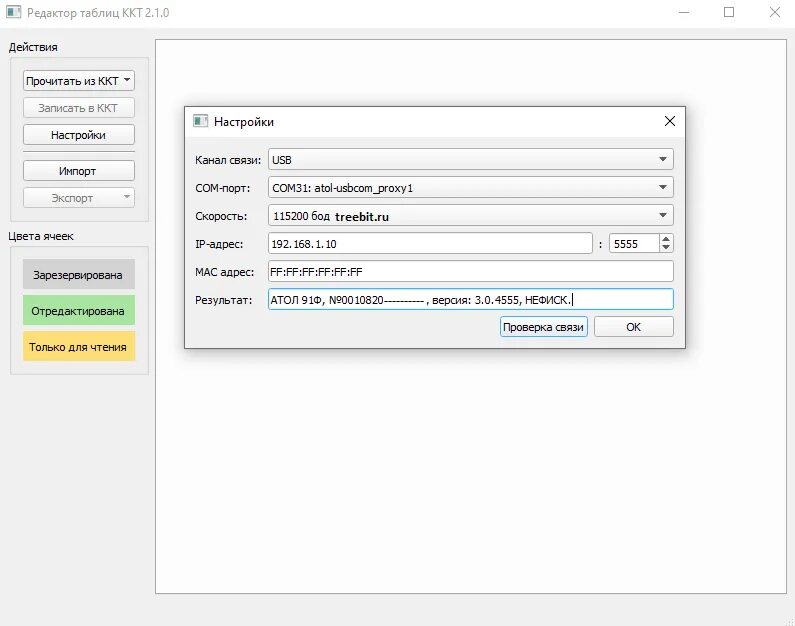The height and width of the screenshot is (626, 795).
Task: Expand the Канал связи USB combo box
Action: tap(471, 160)
